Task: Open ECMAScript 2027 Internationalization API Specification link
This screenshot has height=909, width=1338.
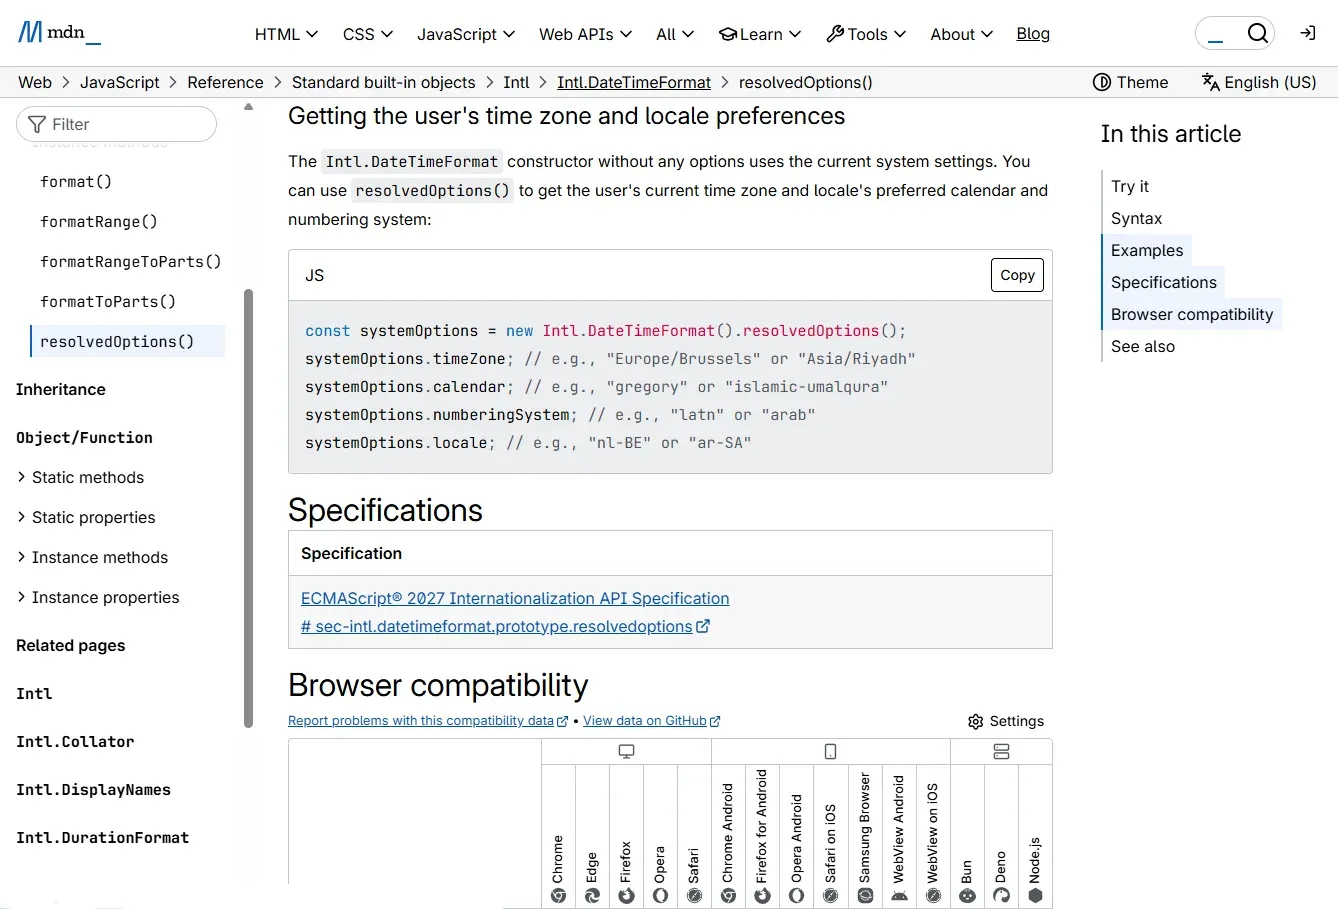Action: 515,598
